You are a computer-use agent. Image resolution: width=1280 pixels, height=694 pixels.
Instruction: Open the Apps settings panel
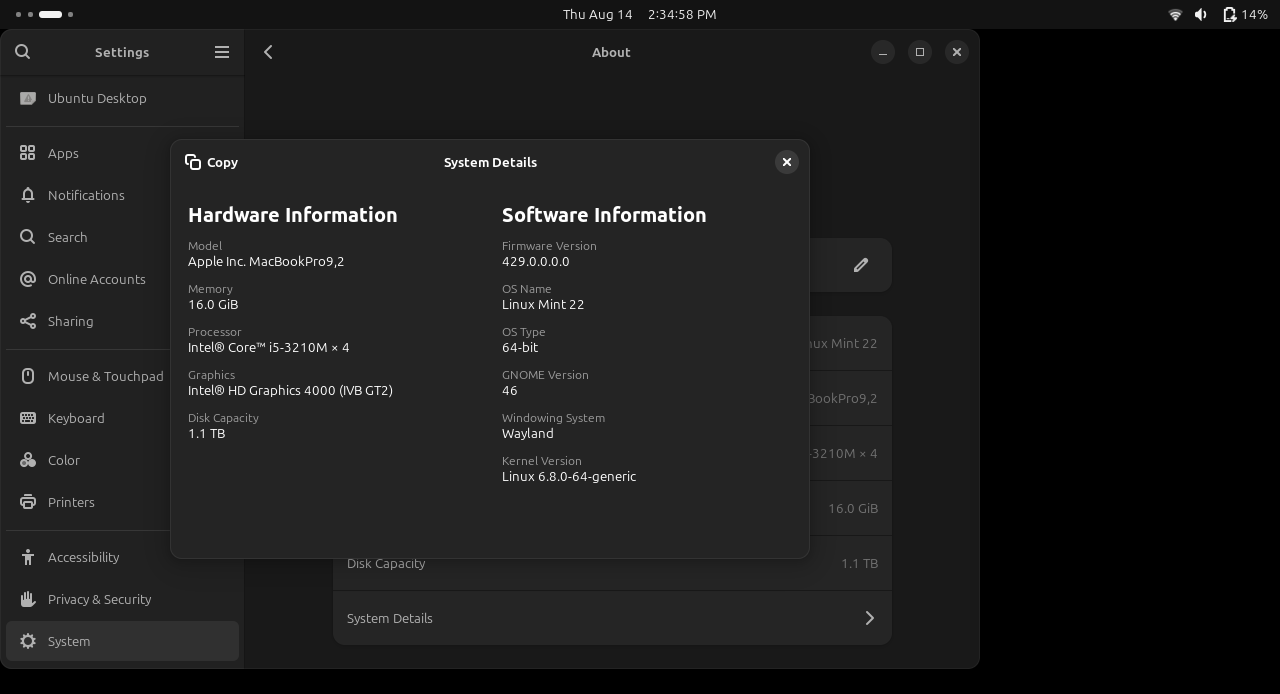tap(63, 153)
